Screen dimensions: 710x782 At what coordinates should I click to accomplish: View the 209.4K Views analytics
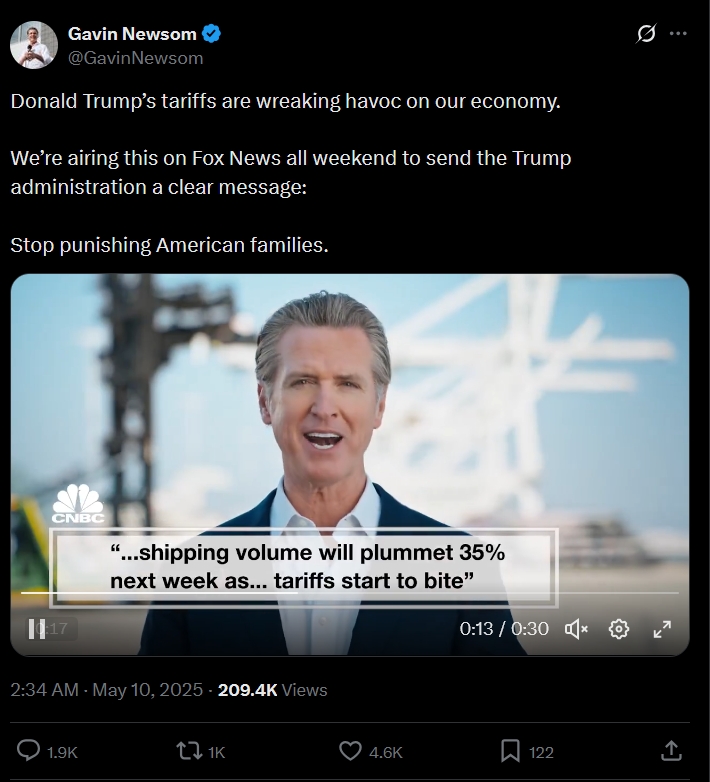272,690
